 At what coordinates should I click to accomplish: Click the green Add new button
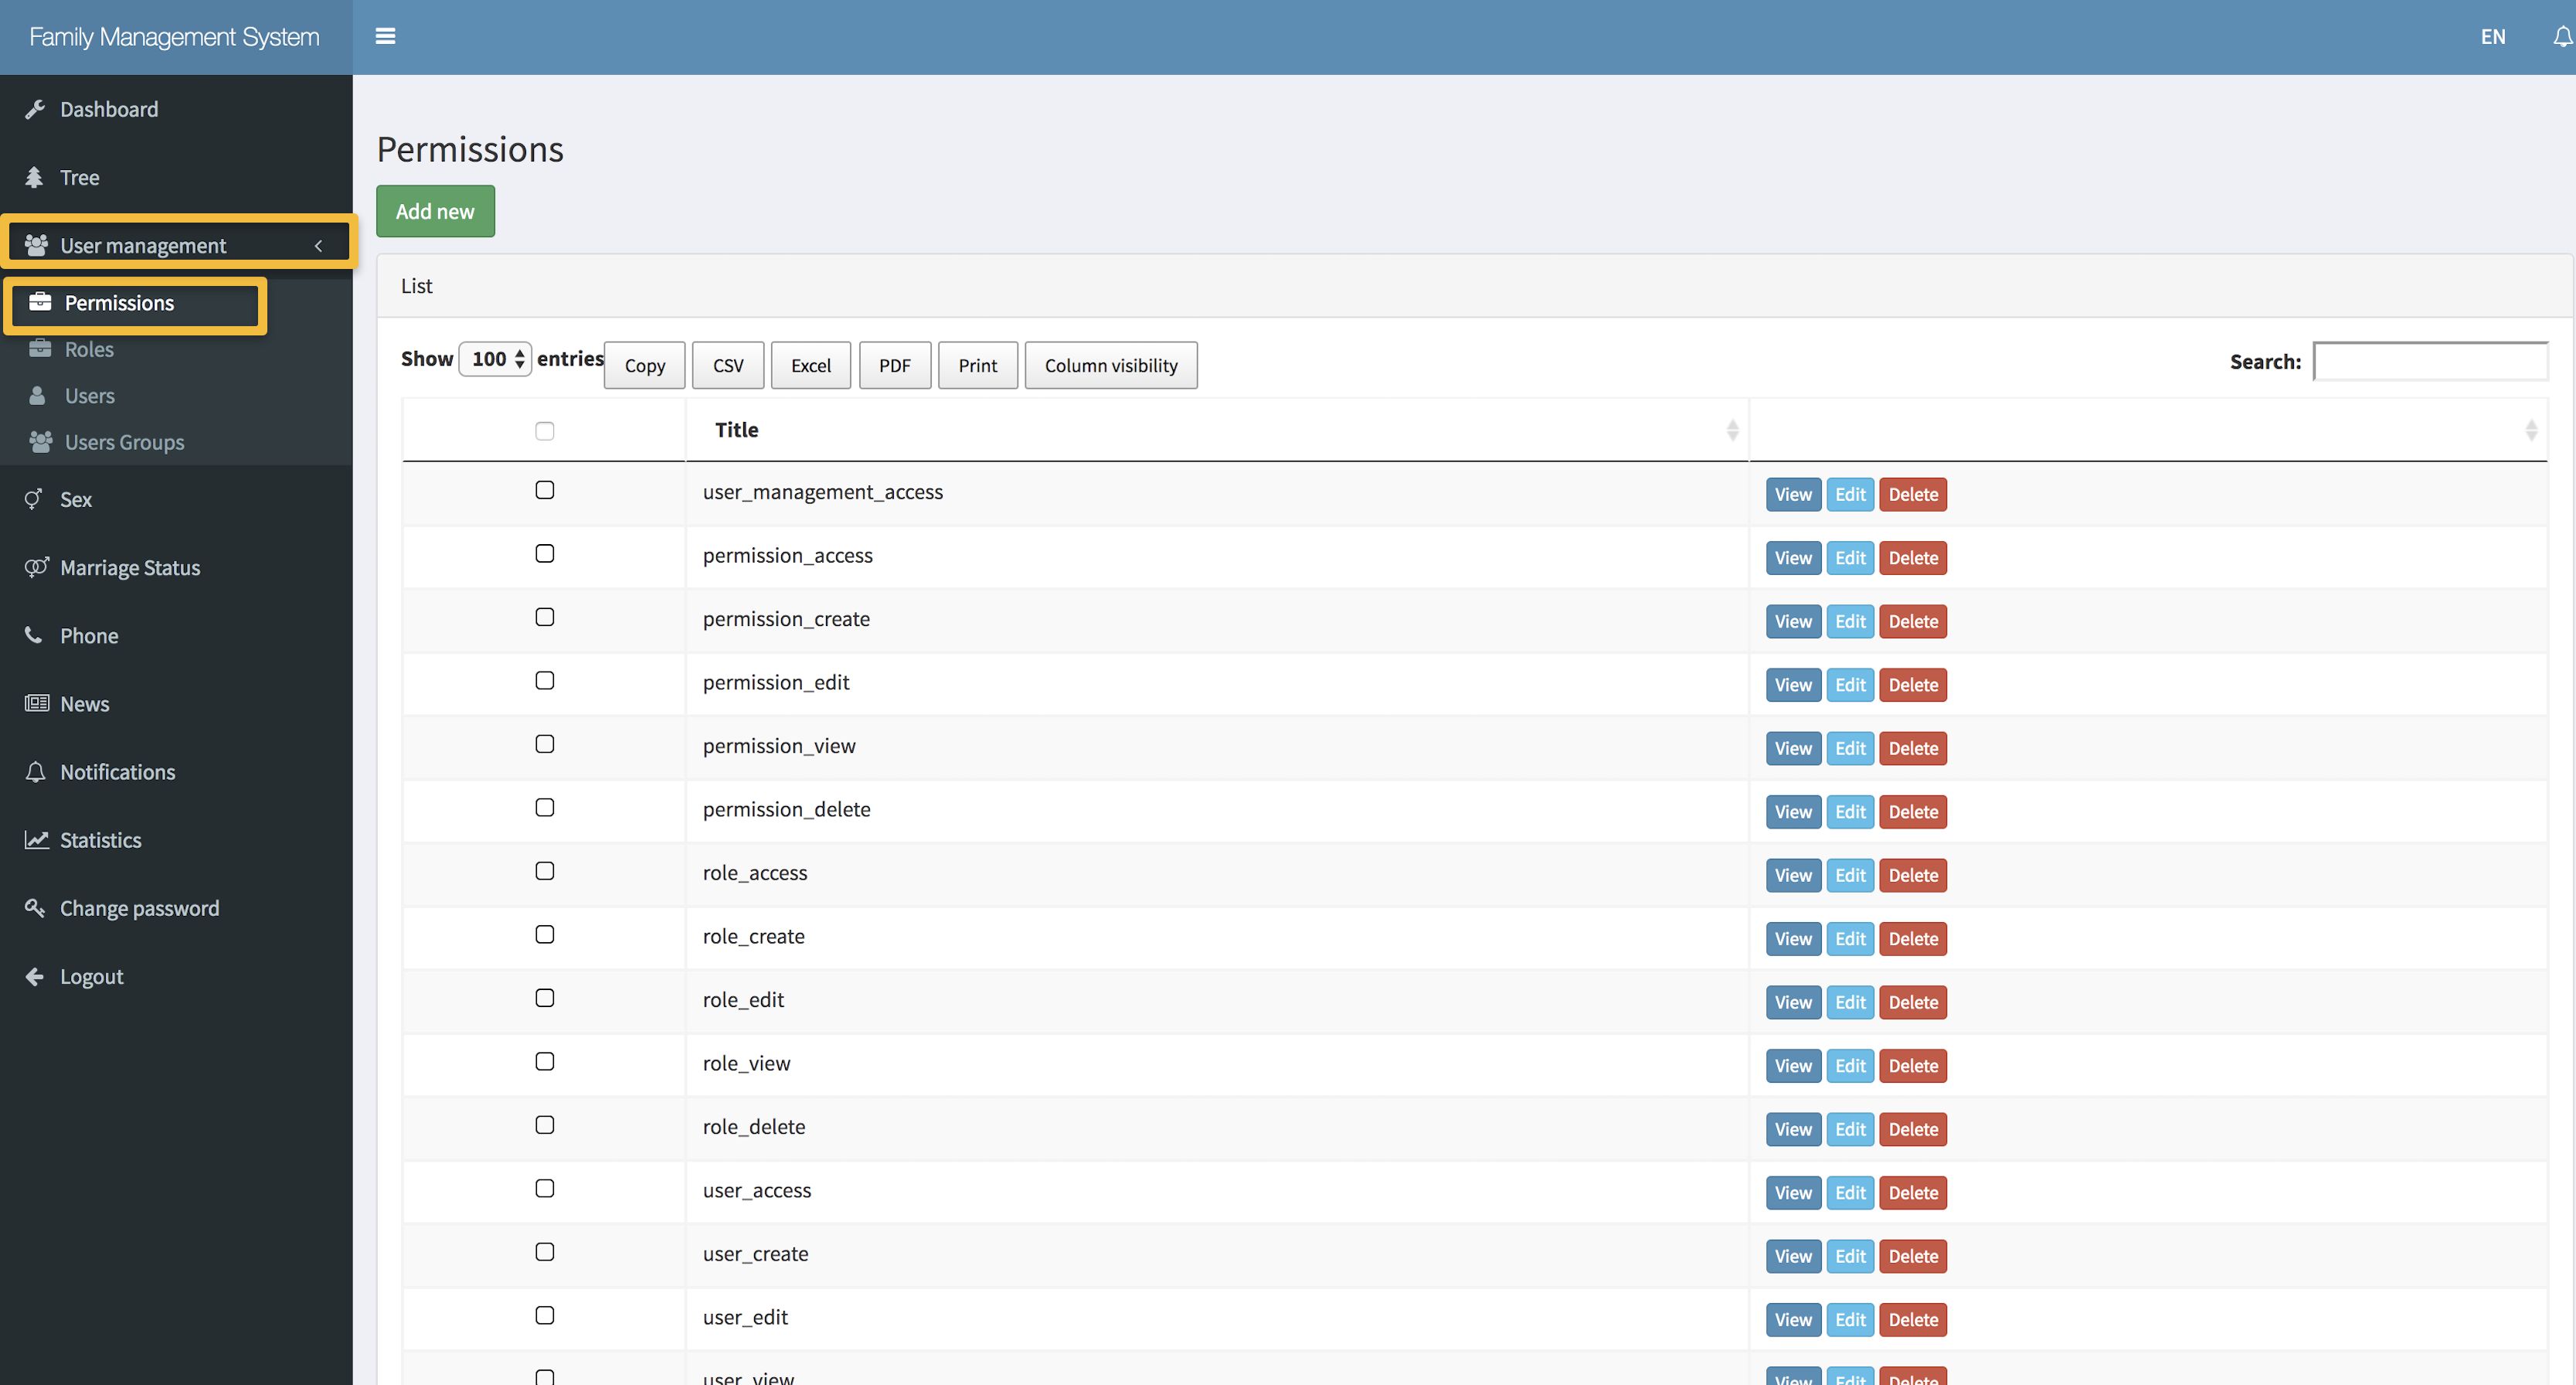click(435, 211)
